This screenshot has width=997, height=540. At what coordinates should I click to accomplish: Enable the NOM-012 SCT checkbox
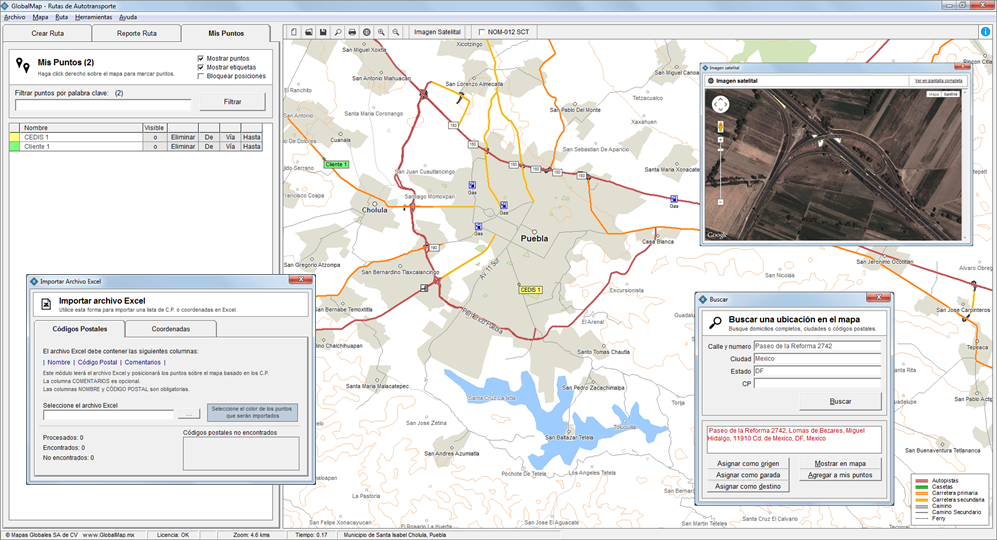[x=481, y=32]
